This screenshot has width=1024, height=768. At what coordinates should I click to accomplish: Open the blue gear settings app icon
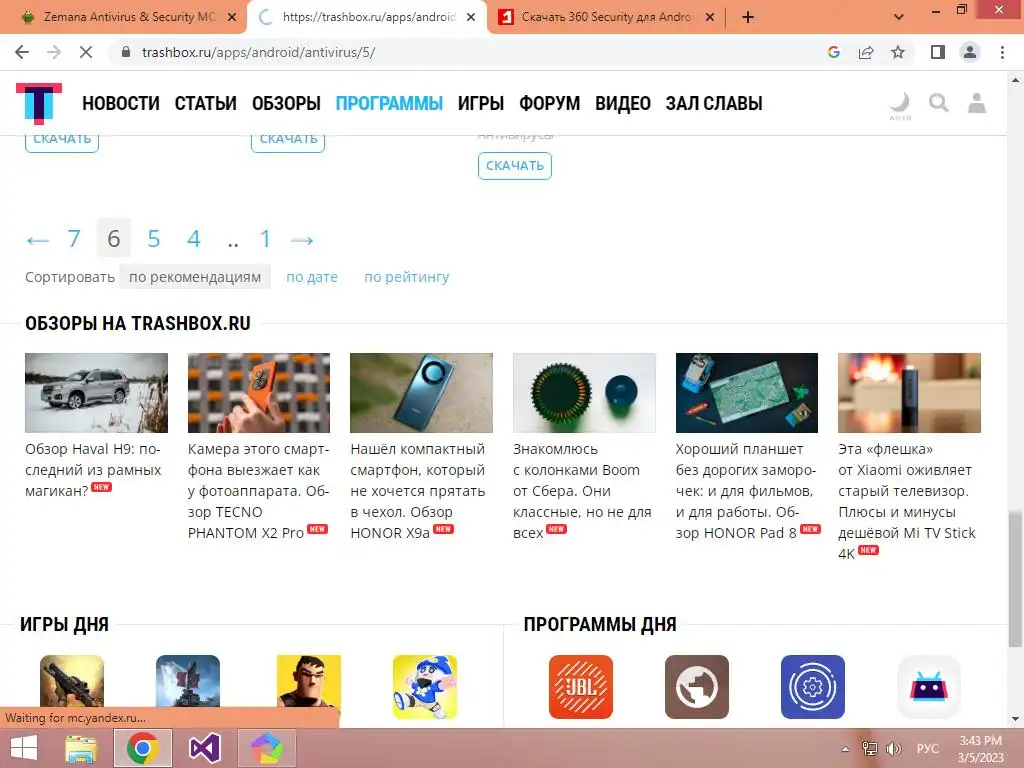812,686
